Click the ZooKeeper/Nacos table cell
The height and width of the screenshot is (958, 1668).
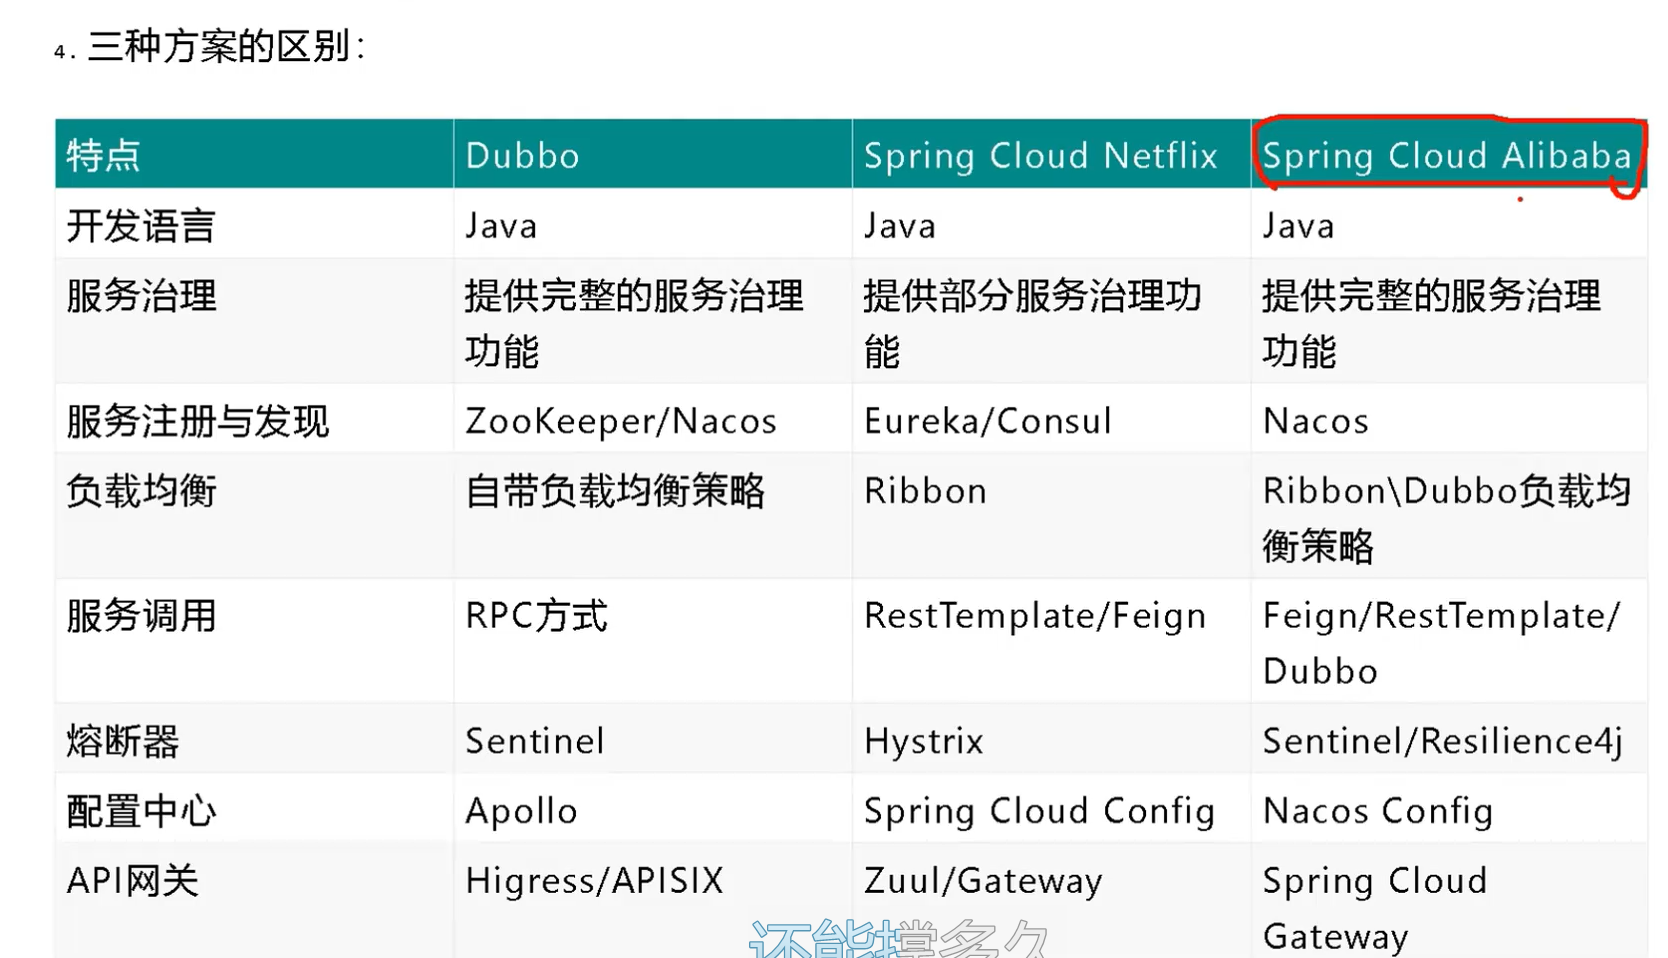(621, 420)
